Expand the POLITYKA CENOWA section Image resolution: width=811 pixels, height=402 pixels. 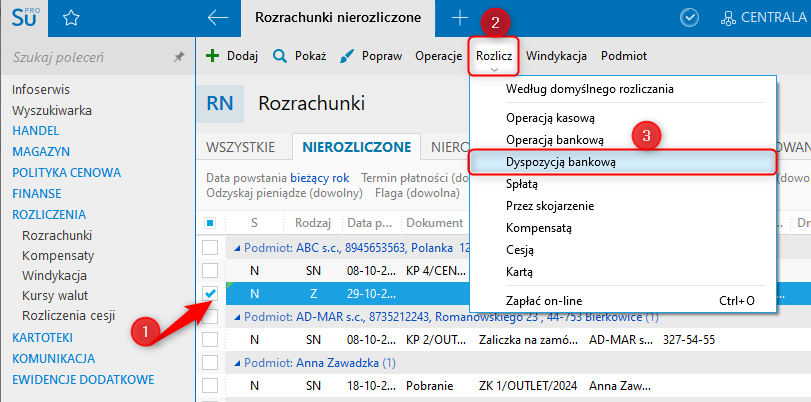pyautogui.click(x=66, y=173)
